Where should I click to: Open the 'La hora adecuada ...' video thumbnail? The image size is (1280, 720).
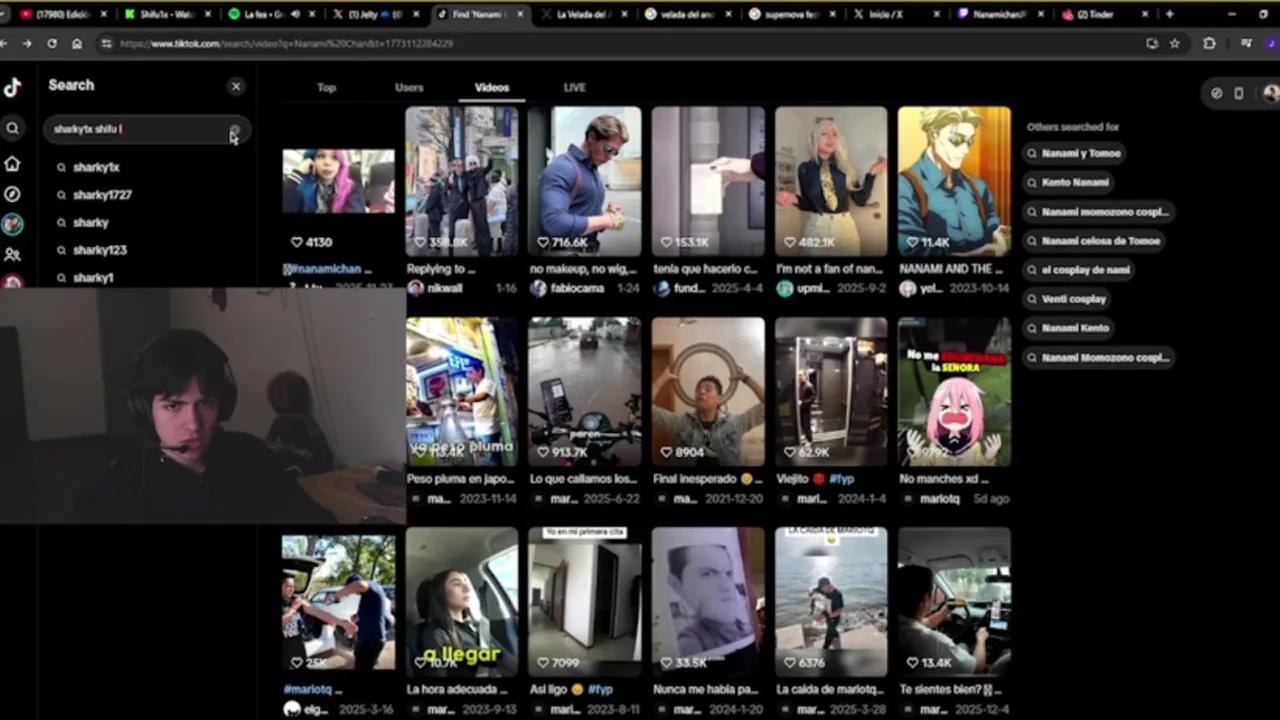(462, 603)
